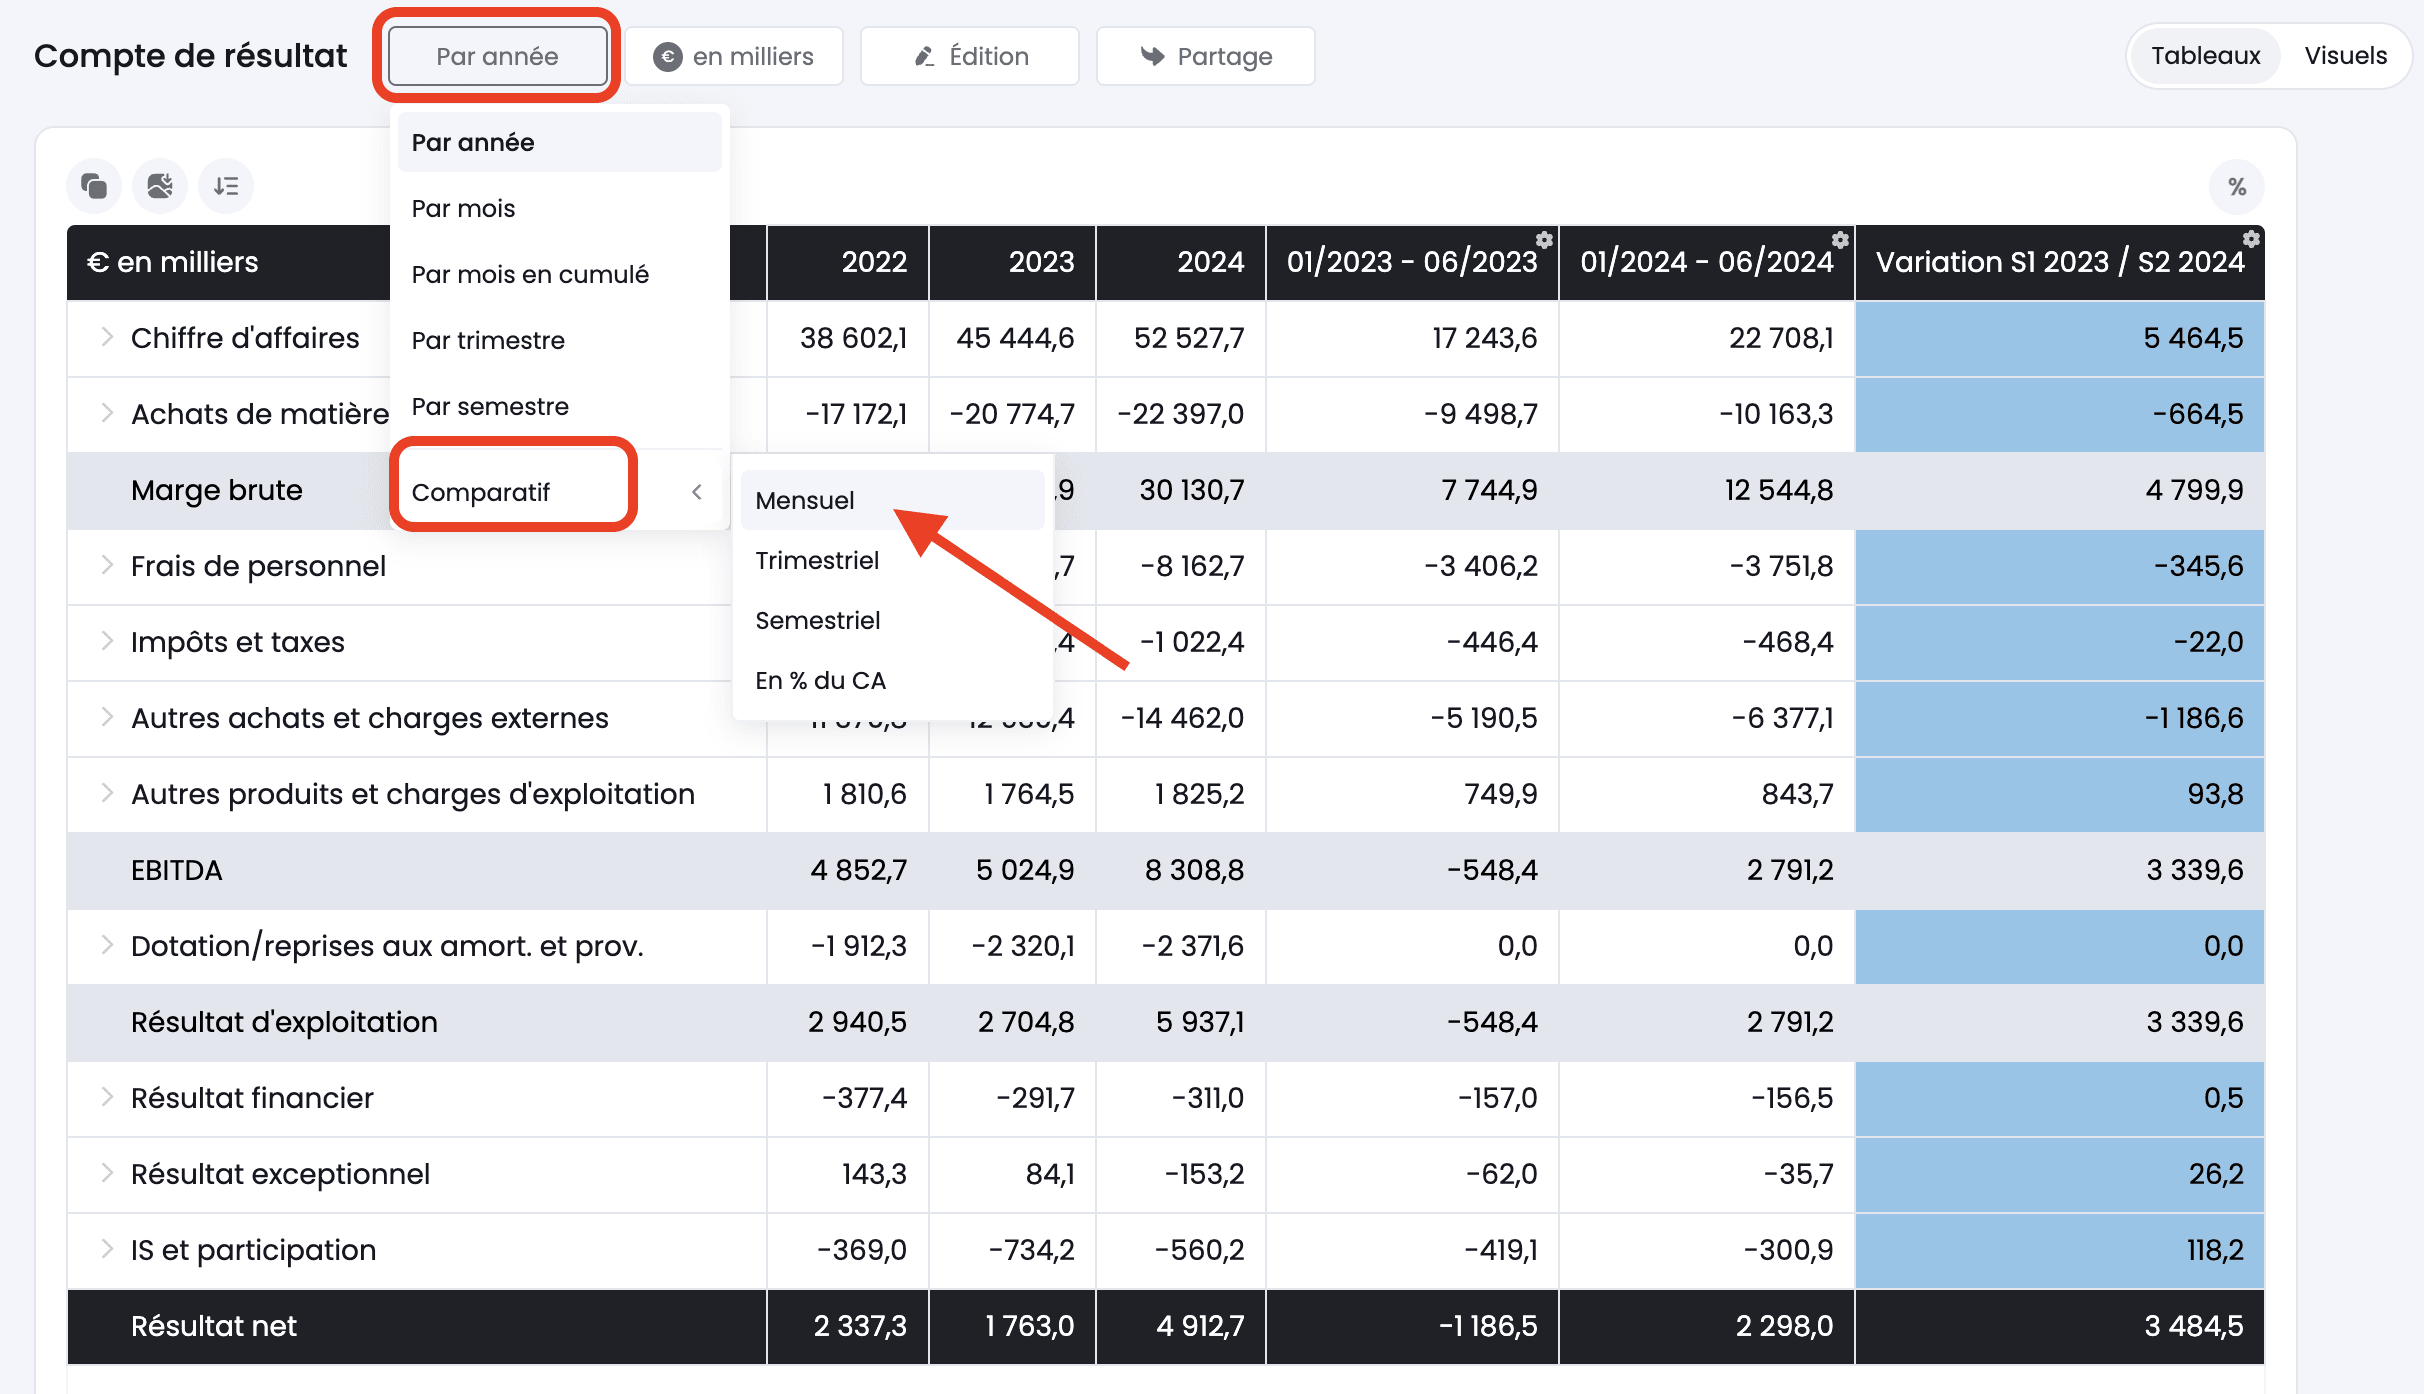This screenshot has height=1394, width=2424.
Task: Expand Autres achats et charges externes row
Action: (107, 717)
